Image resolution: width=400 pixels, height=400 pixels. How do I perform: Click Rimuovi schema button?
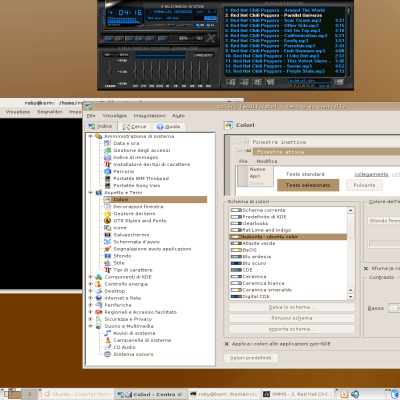(292, 318)
